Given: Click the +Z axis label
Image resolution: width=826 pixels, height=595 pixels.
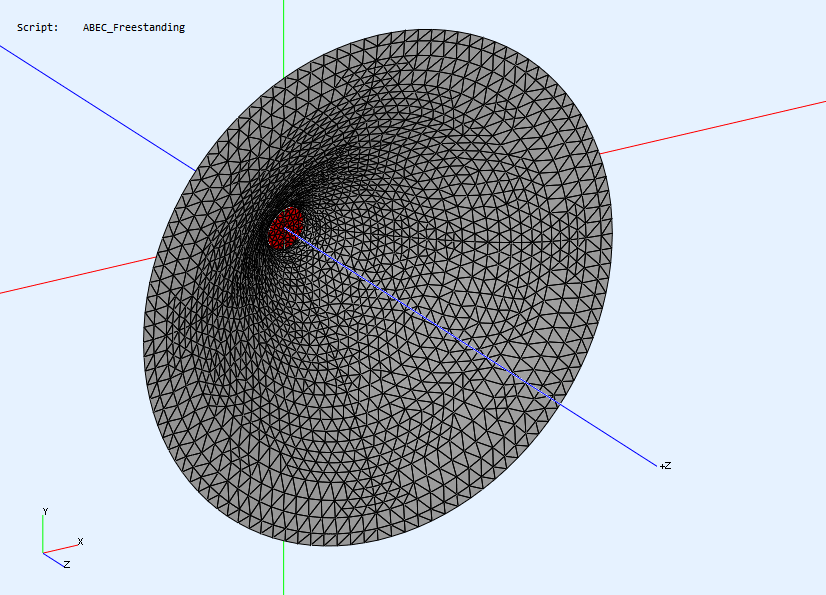Looking at the screenshot, I should coord(665,465).
